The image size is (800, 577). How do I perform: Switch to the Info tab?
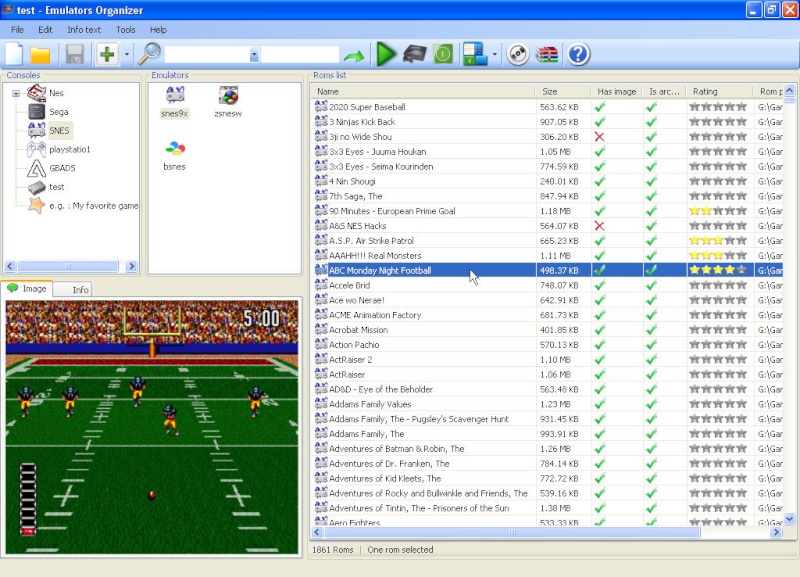(72, 289)
